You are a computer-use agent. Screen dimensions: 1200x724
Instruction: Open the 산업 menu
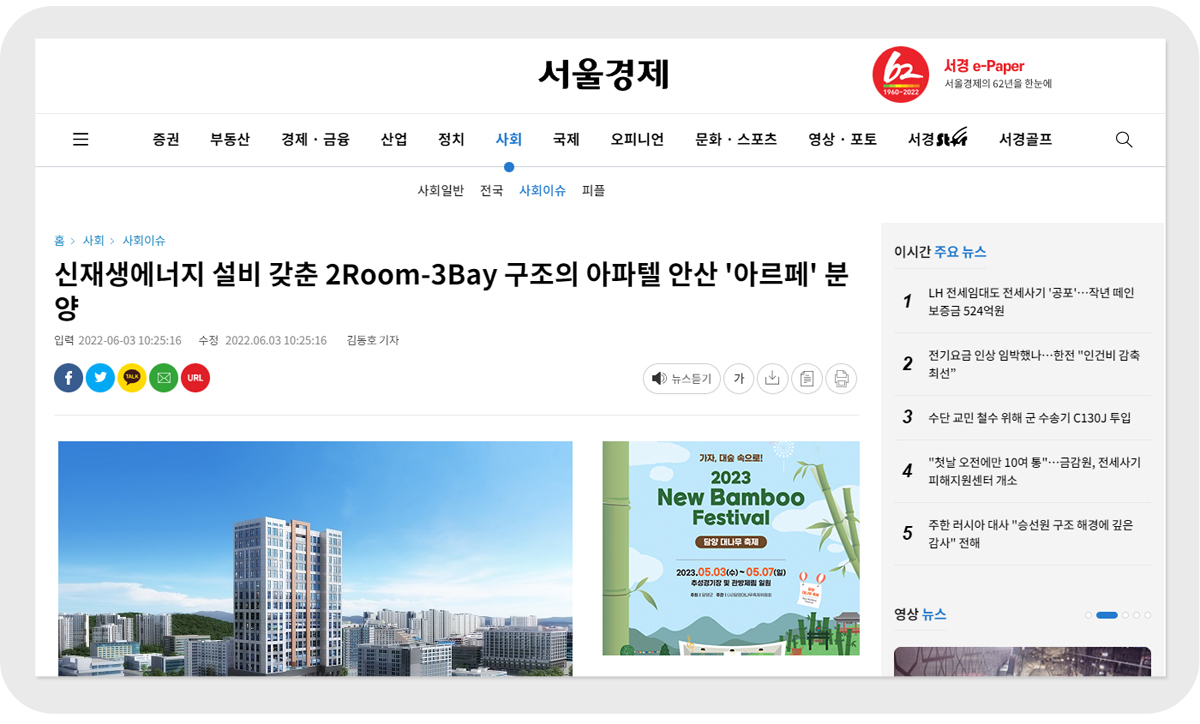tap(394, 140)
